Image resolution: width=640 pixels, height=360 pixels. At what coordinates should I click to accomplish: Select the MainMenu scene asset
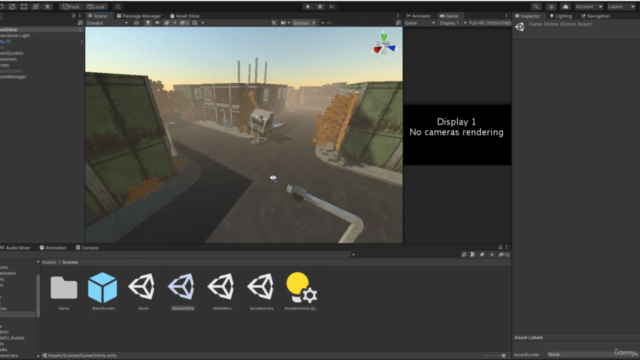click(222, 292)
